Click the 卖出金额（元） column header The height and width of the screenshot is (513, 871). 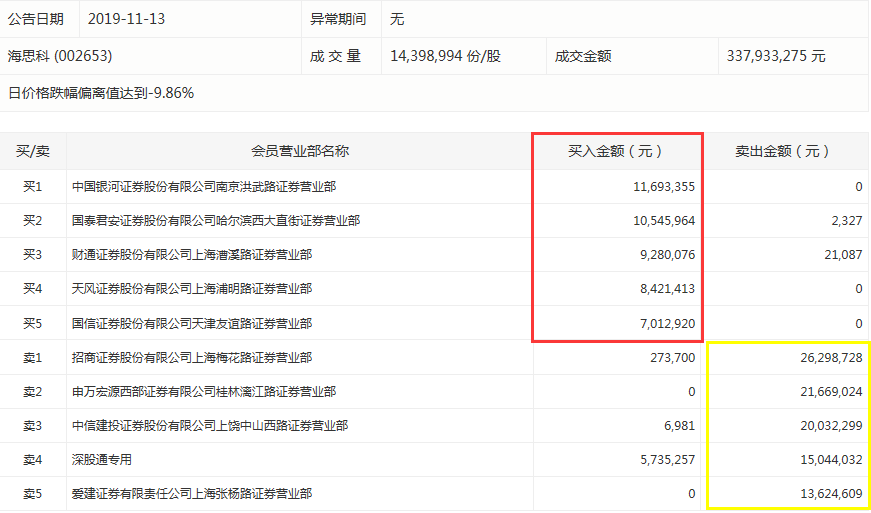click(x=782, y=152)
